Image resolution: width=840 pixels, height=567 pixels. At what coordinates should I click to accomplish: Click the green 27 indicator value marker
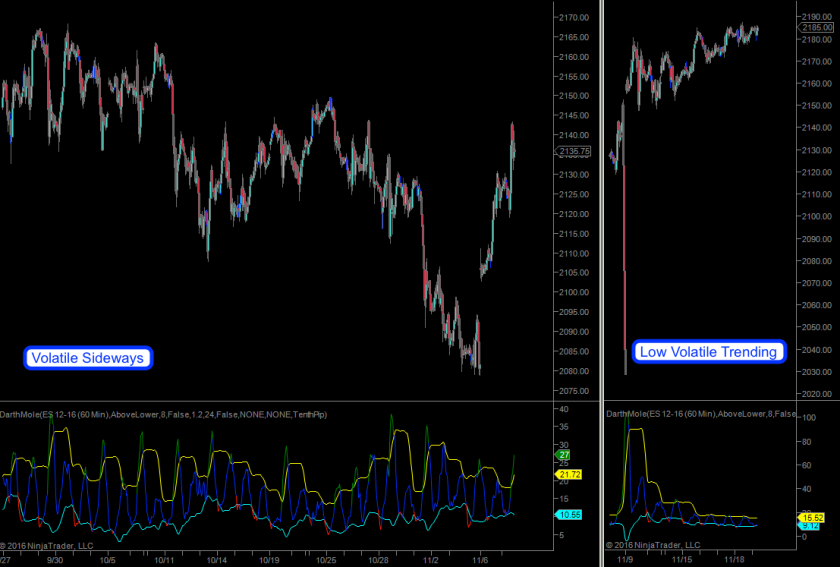563,455
